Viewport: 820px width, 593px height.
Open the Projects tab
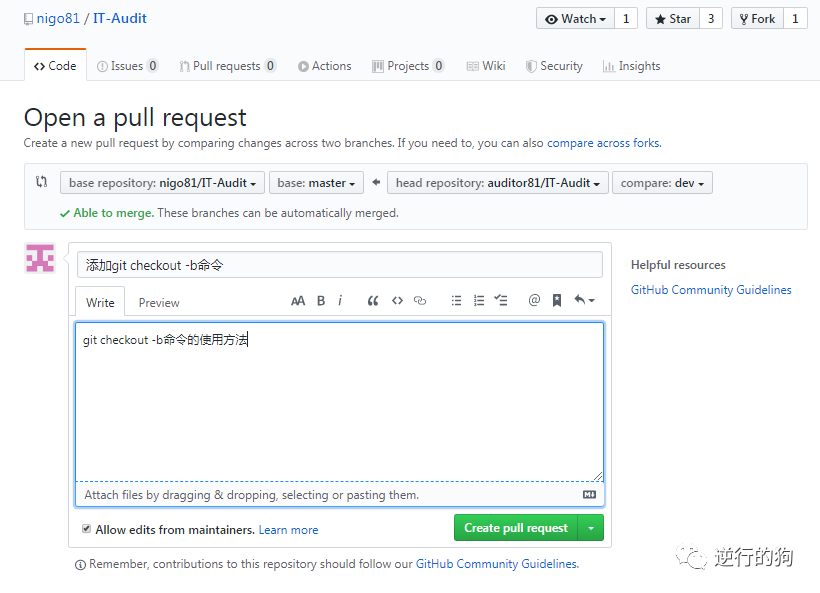[x=408, y=66]
